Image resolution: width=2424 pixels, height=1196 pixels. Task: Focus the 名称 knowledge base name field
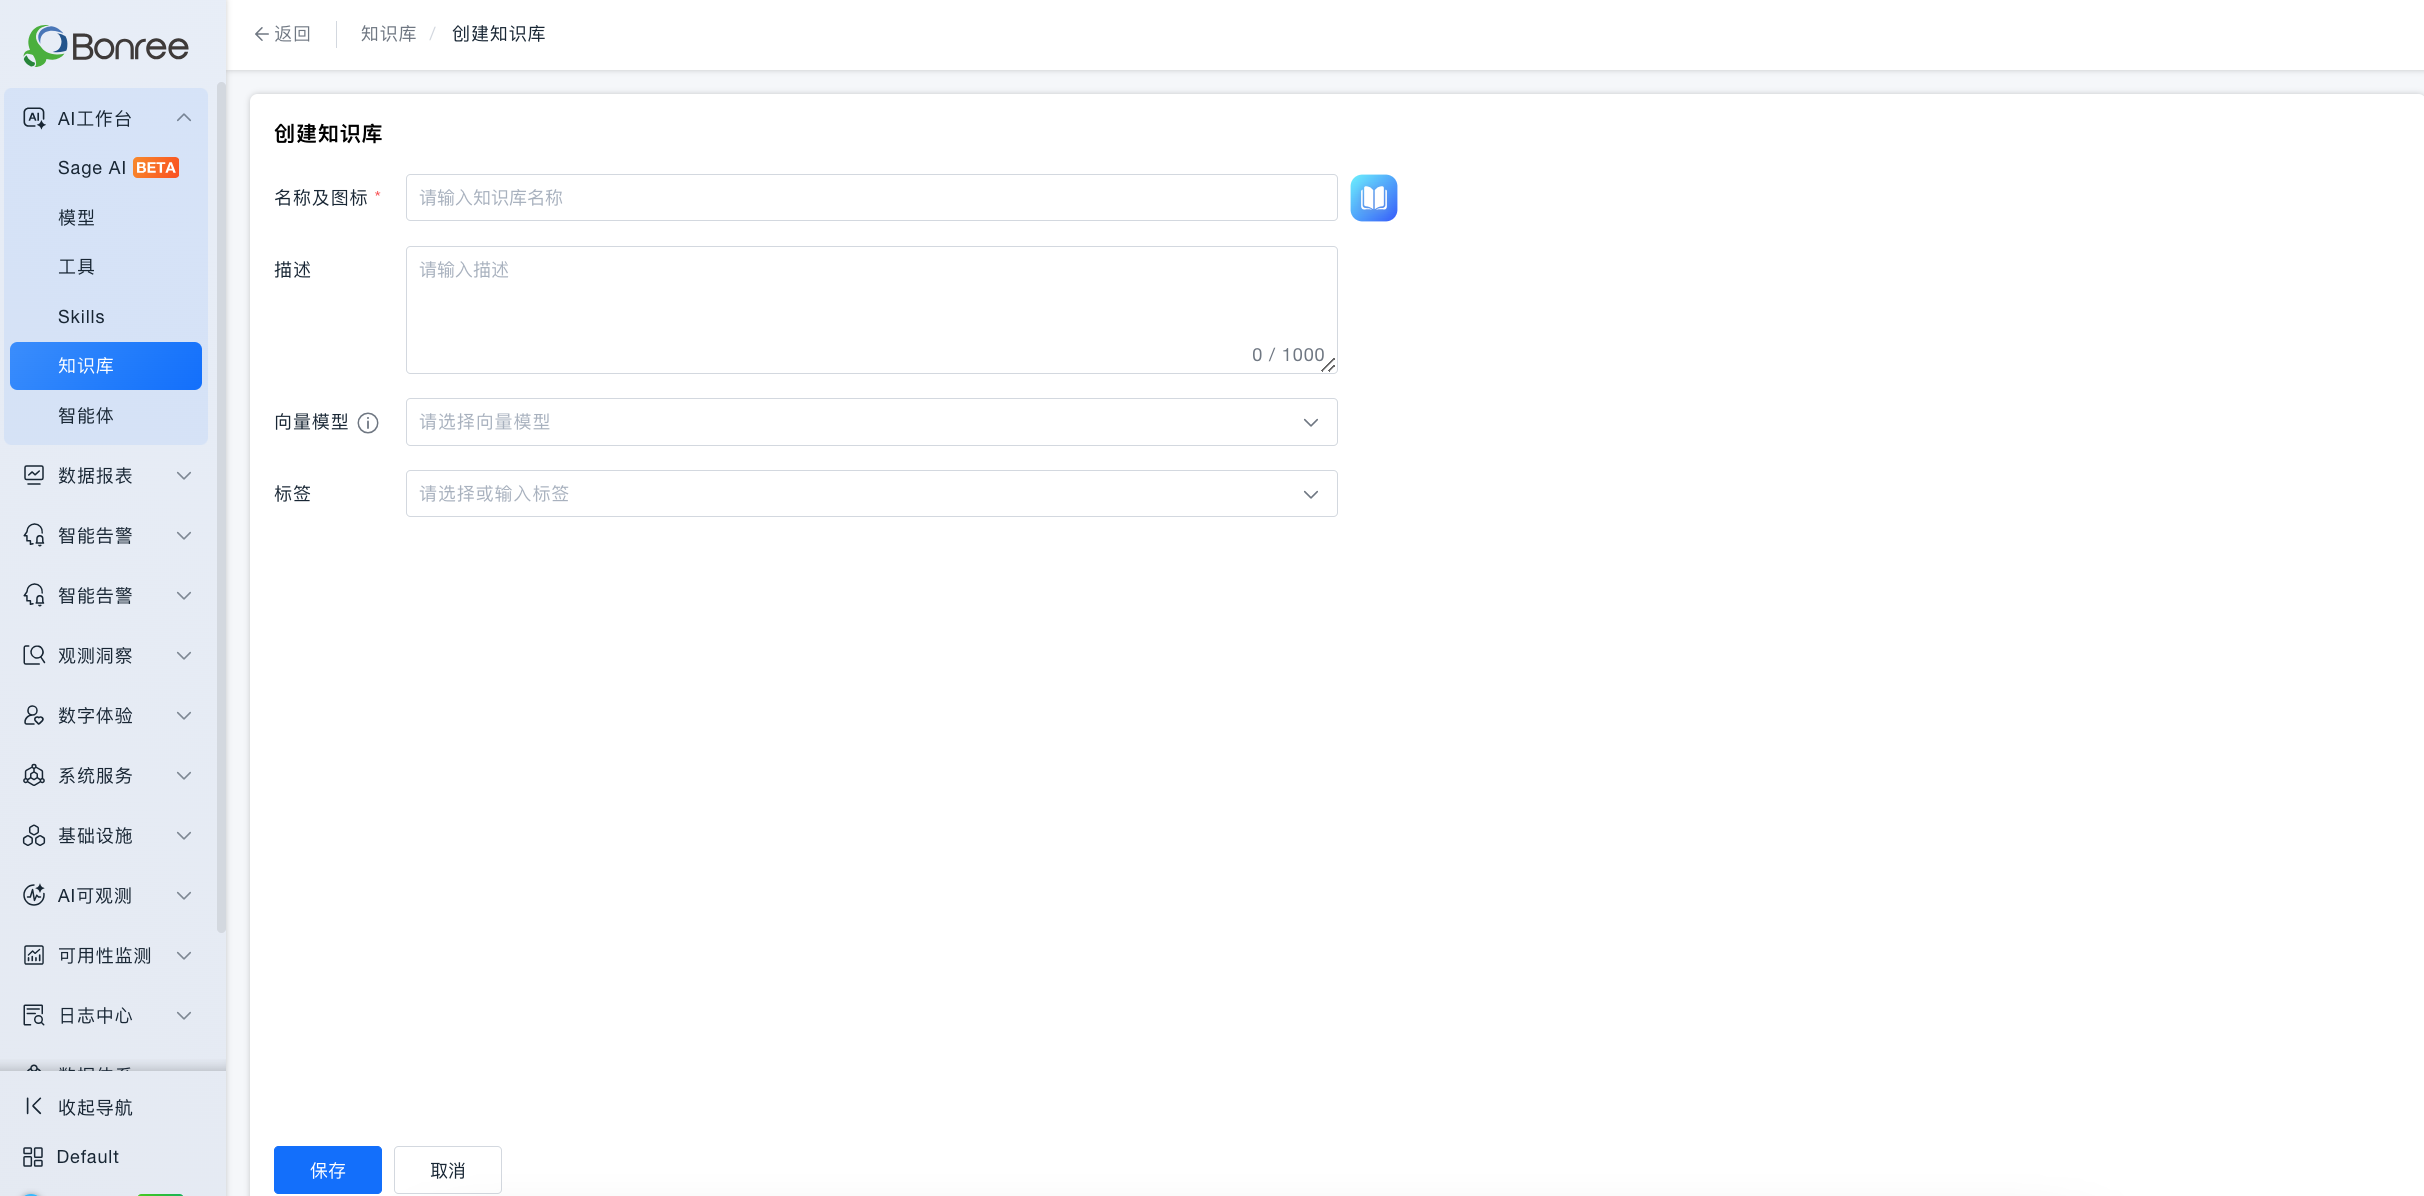[871, 198]
